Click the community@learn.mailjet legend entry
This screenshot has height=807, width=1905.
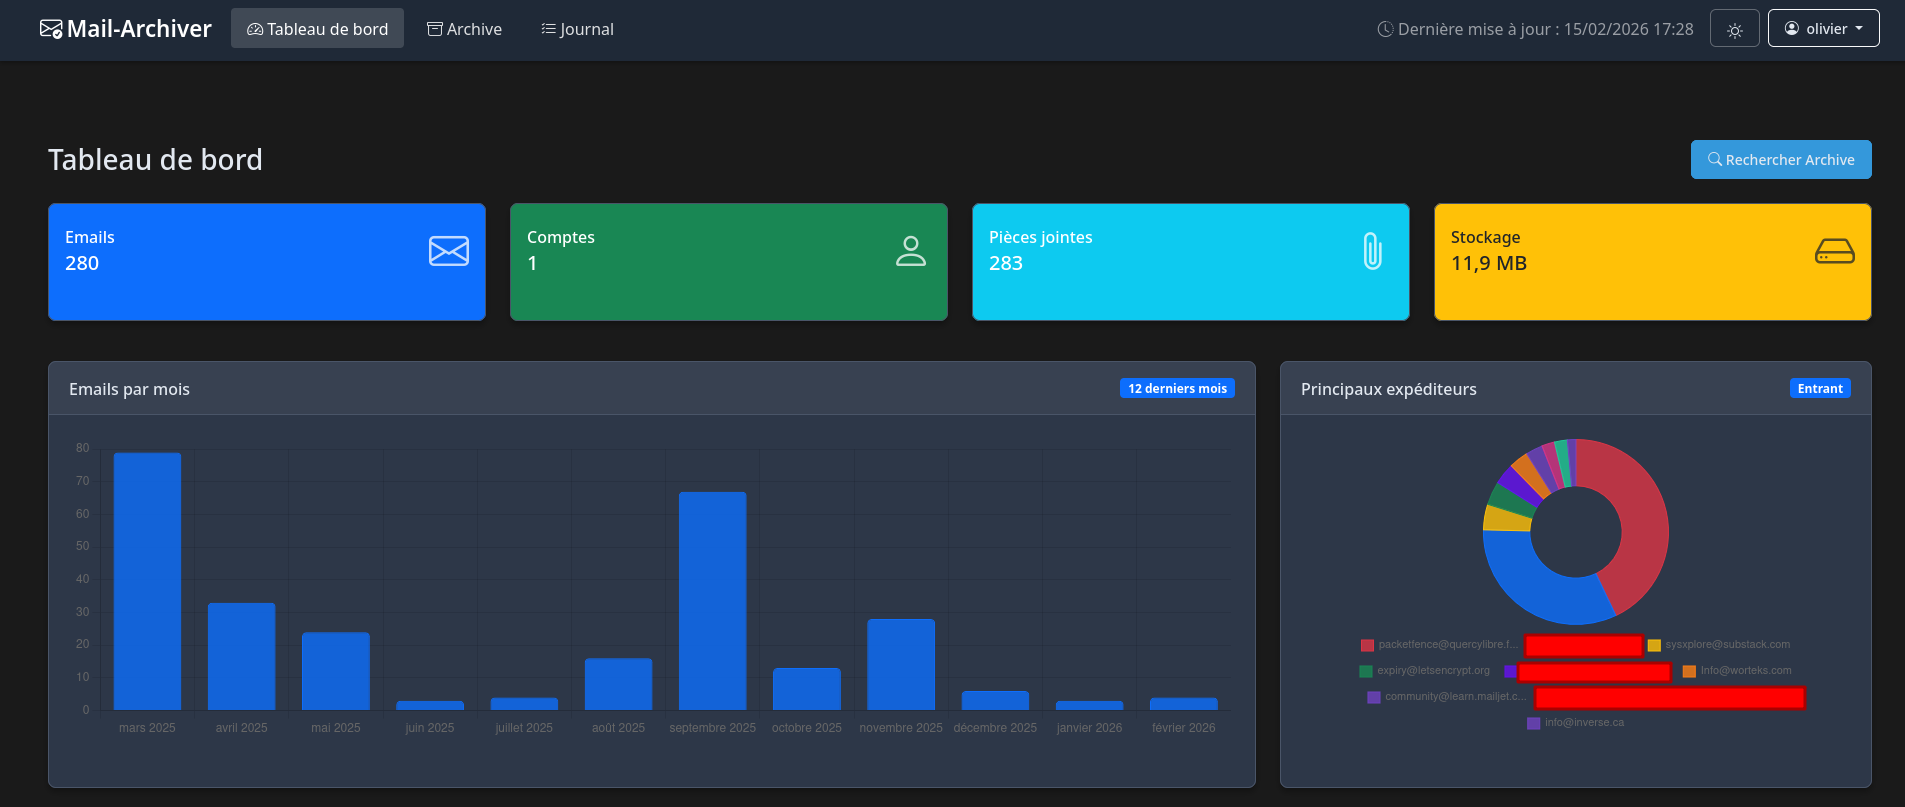[1447, 697]
